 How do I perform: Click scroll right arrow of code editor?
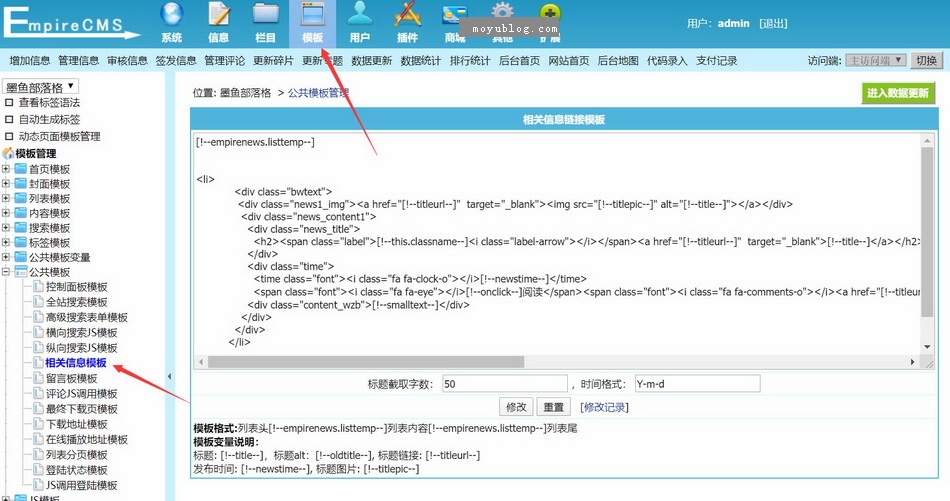click(x=912, y=362)
